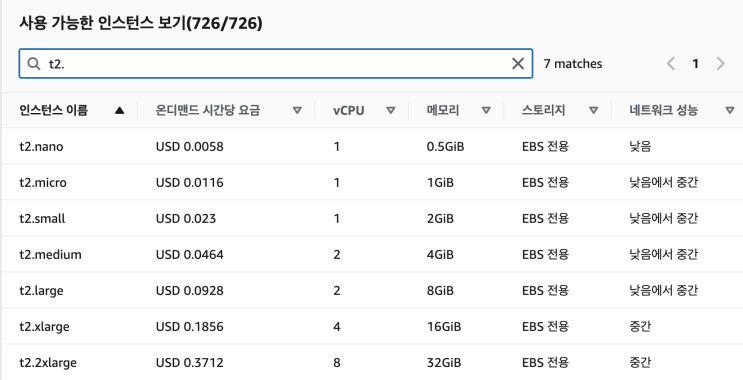Sort by 온디맨드 시간당 요금 arrow
This screenshot has width=743, height=380.
297,110
